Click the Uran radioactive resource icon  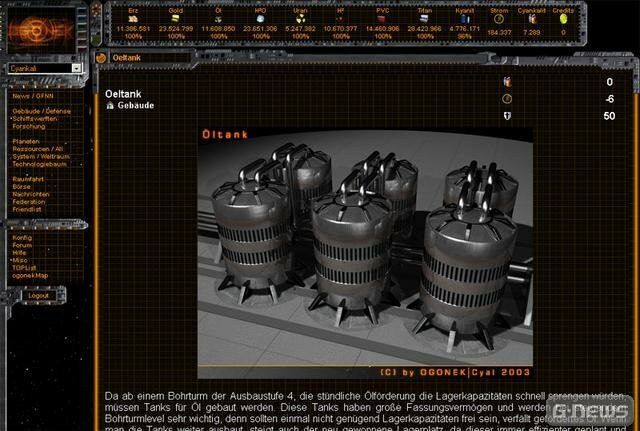click(x=301, y=19)
